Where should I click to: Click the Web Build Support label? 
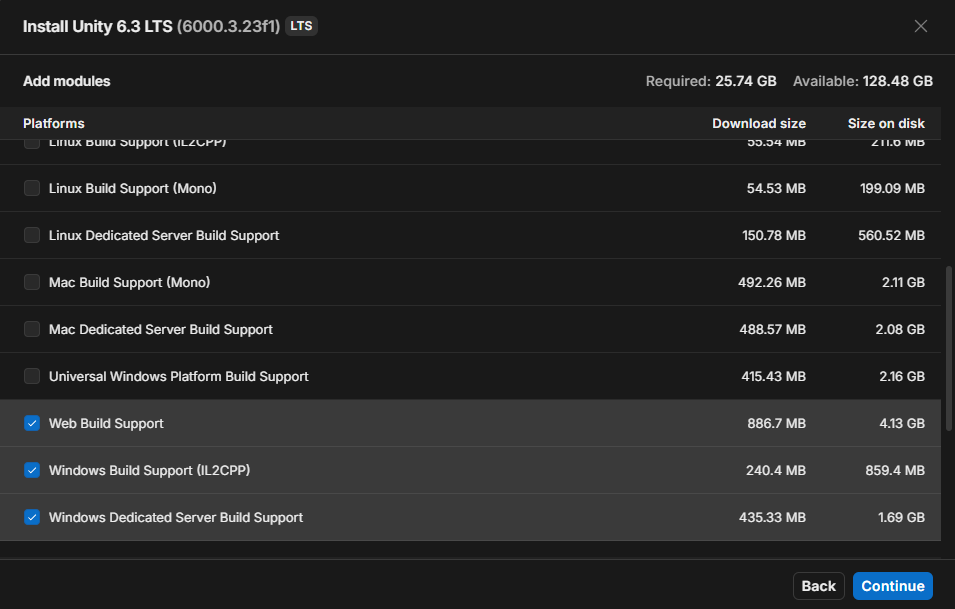pyautogui.click(x=106, y=423)
